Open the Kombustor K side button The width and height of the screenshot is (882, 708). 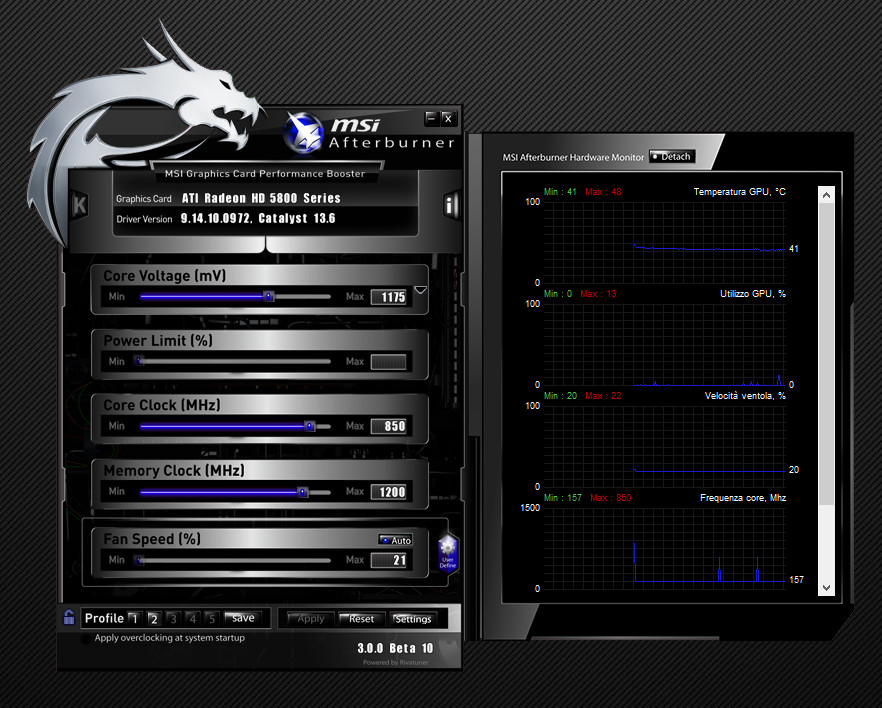pyautogui.click(x=80, y=205)
